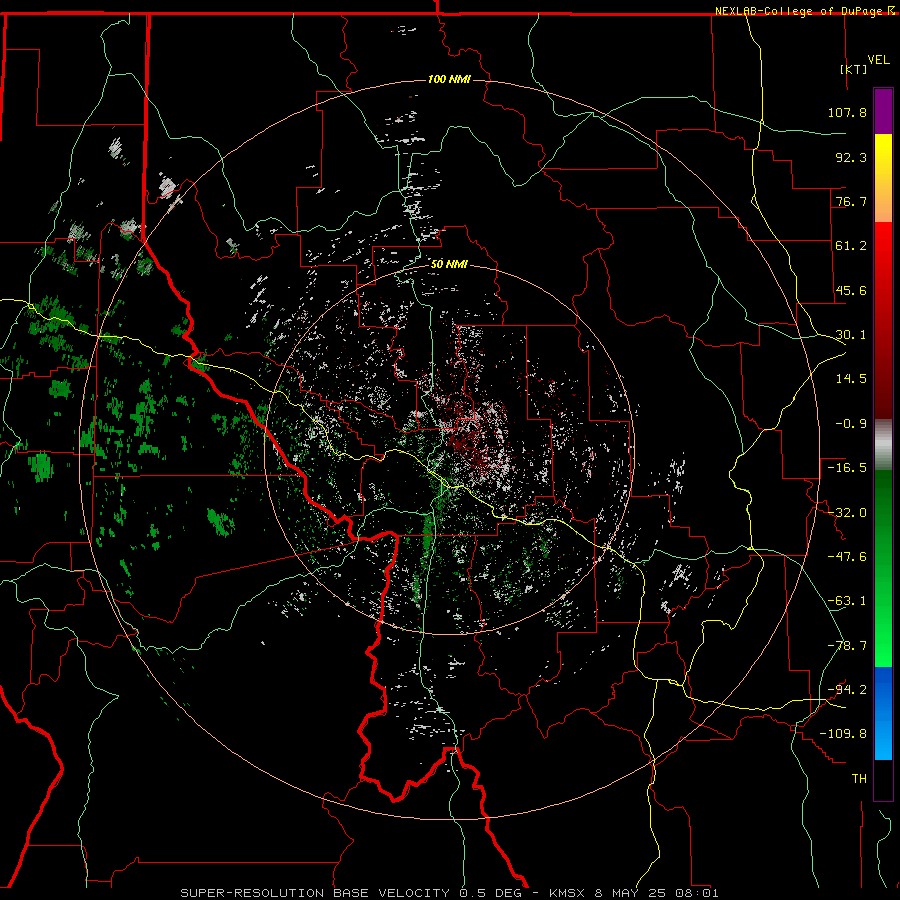Click the 50 NMI range ring label
The image size is (900, 900).
449,264
